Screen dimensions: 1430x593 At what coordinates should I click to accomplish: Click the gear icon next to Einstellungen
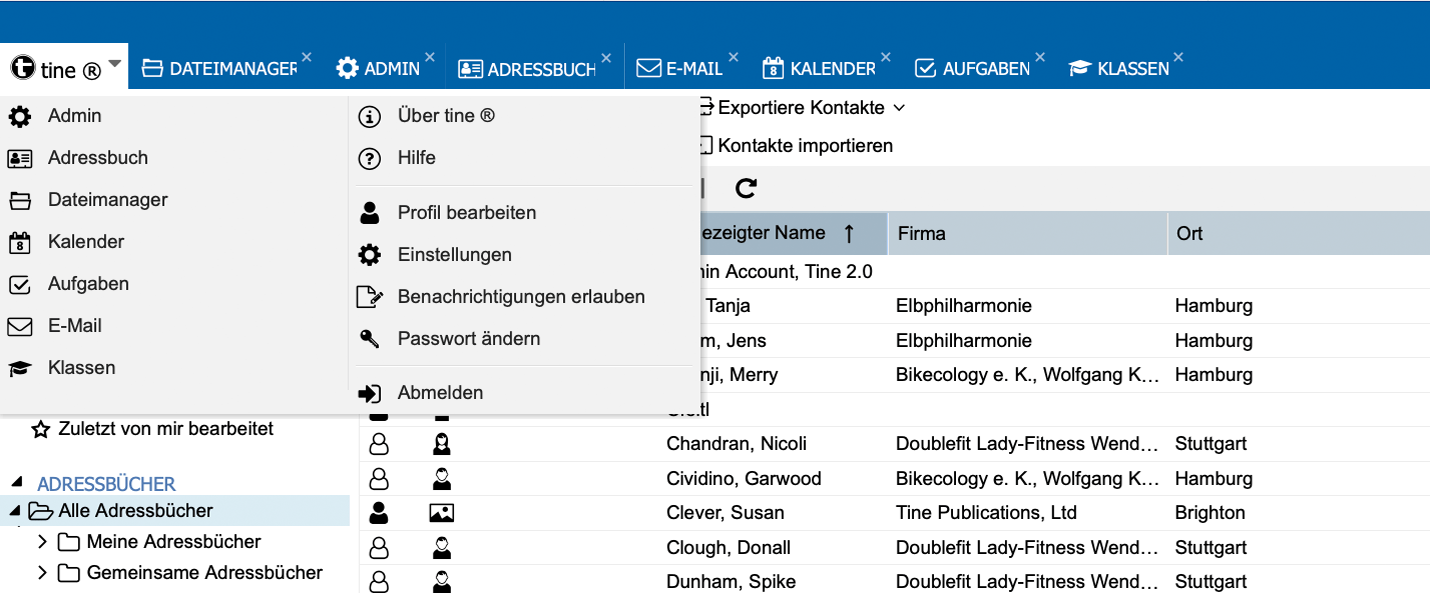pos(370,255)
